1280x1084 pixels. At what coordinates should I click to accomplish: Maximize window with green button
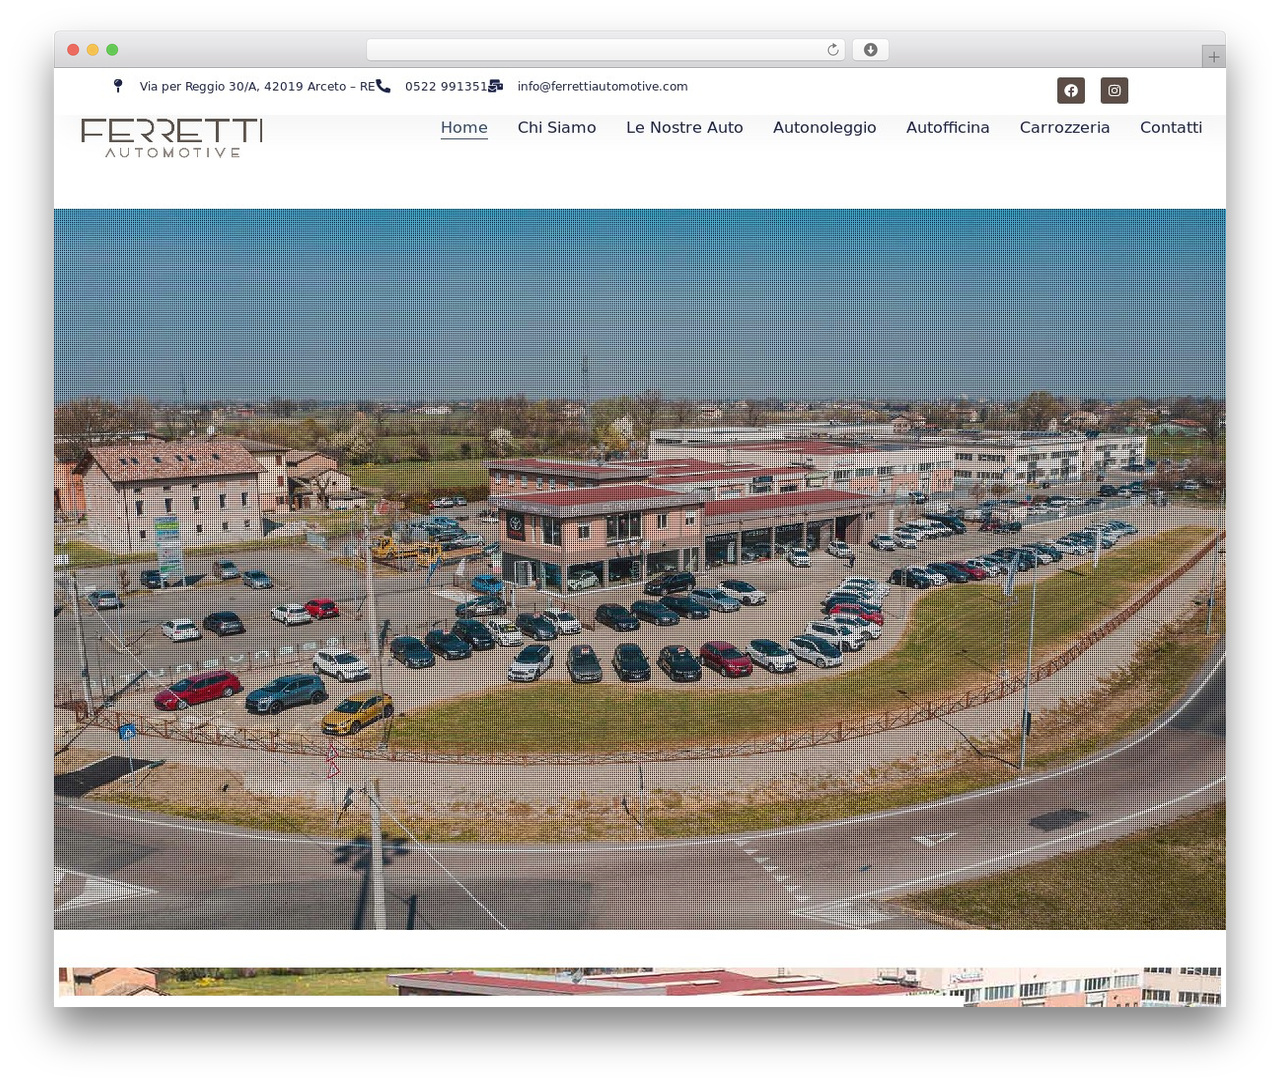(112, 50)
